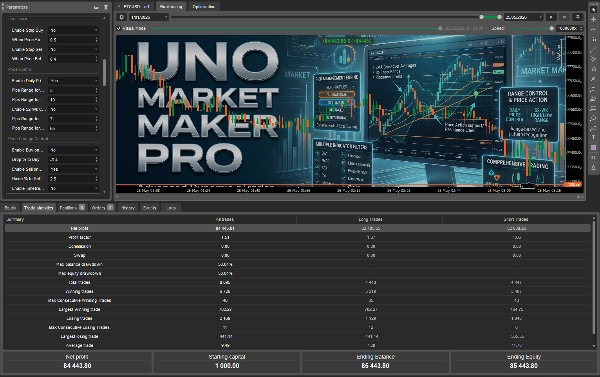Screen dimensions: 600x377
Task: Click the date range slider right handle
Action: click(x=499, y=17)
